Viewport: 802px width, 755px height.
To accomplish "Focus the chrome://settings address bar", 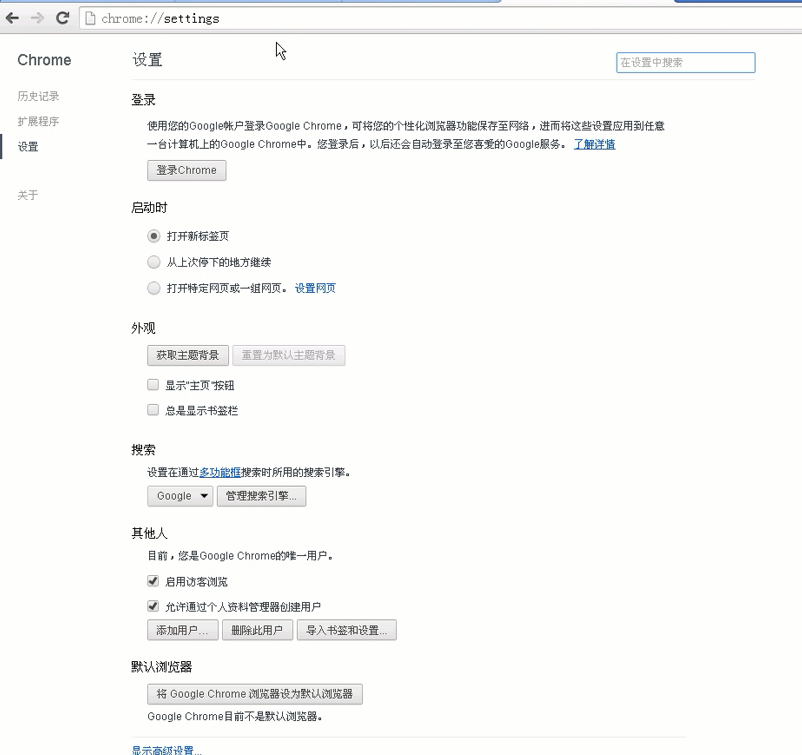I will tap(440, 18).
